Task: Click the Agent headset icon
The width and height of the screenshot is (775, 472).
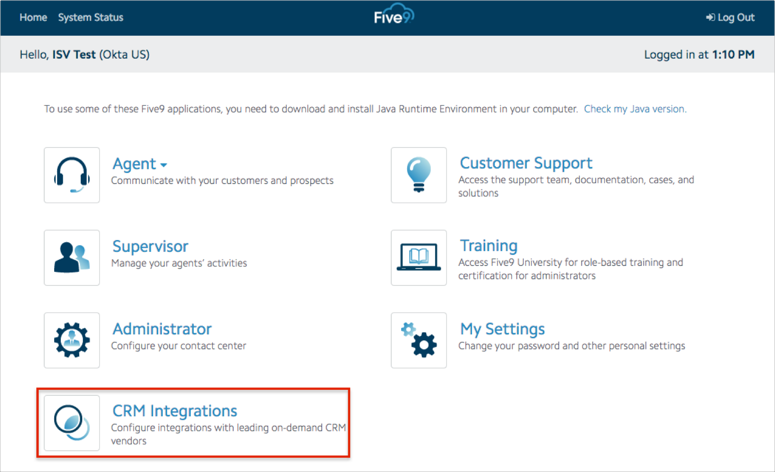Action: (x=72, y=175)
